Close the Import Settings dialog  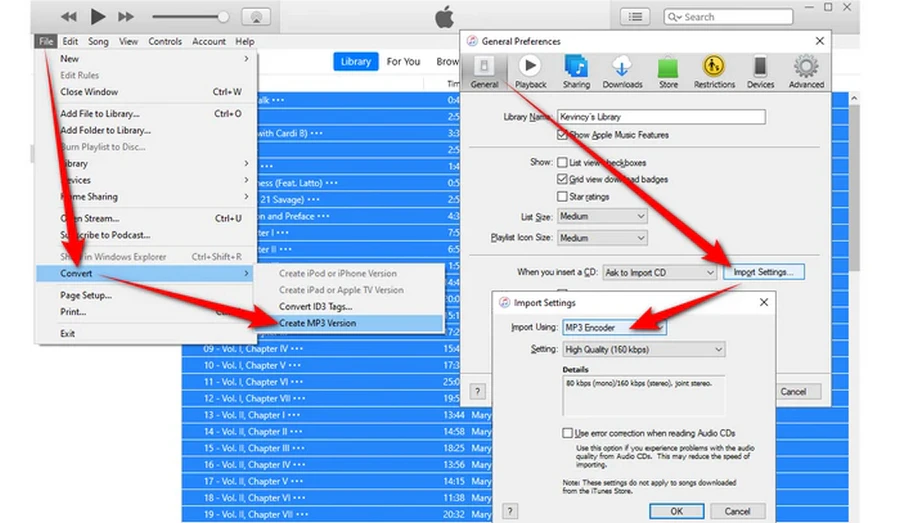[x=763, y=302]
